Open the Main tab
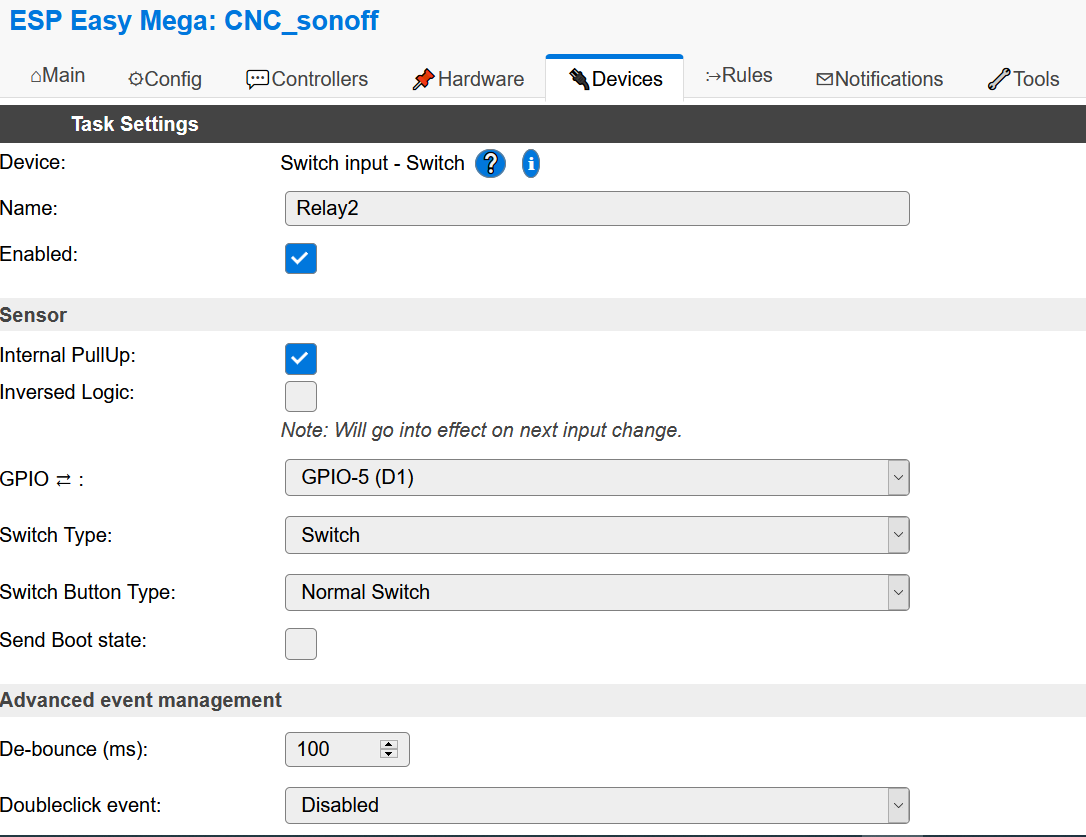 [x=57, y=76]
